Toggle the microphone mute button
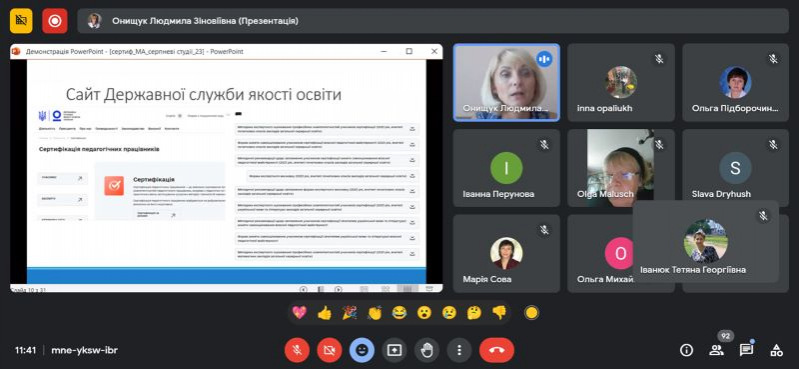Viewport: 799px width, 369px height. (x=297, y=350)
